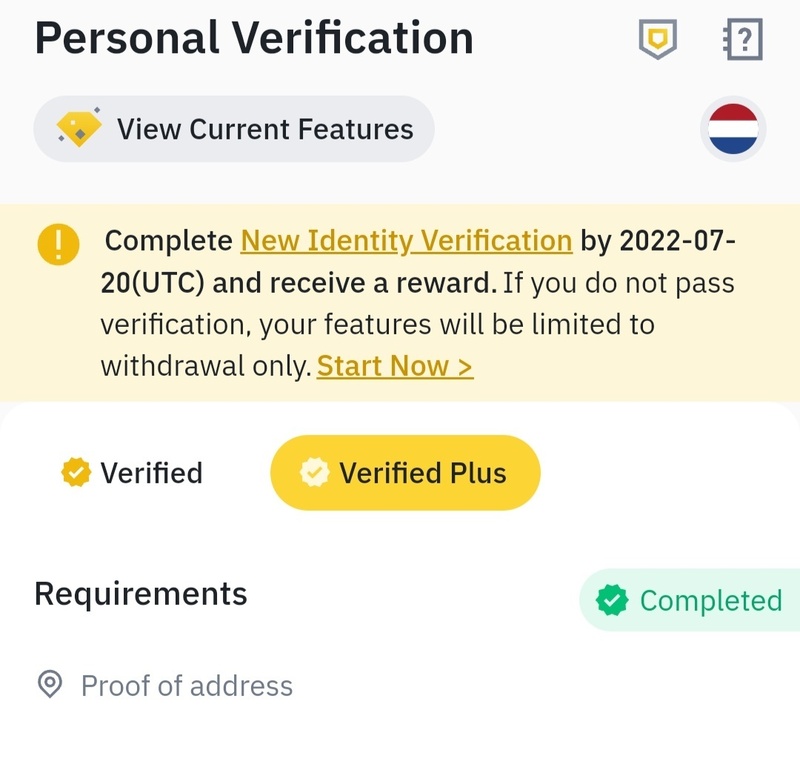Tap the yellow exclamation warning icon
The height and width of the screenshot is (759, 800).
[58, 244]
